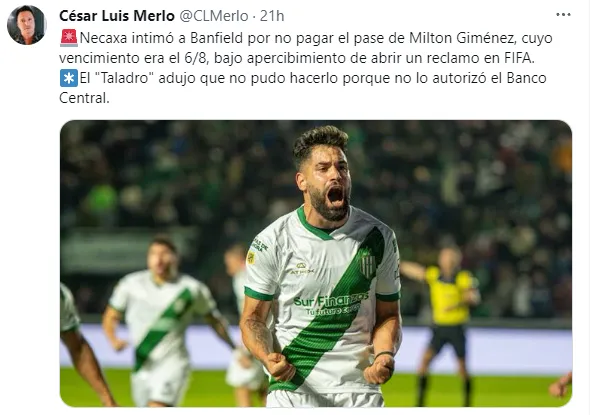This screenshot has width=602, height=415.
Task: Click the yellow league badge on sleeve
Action: pos(251,258)
